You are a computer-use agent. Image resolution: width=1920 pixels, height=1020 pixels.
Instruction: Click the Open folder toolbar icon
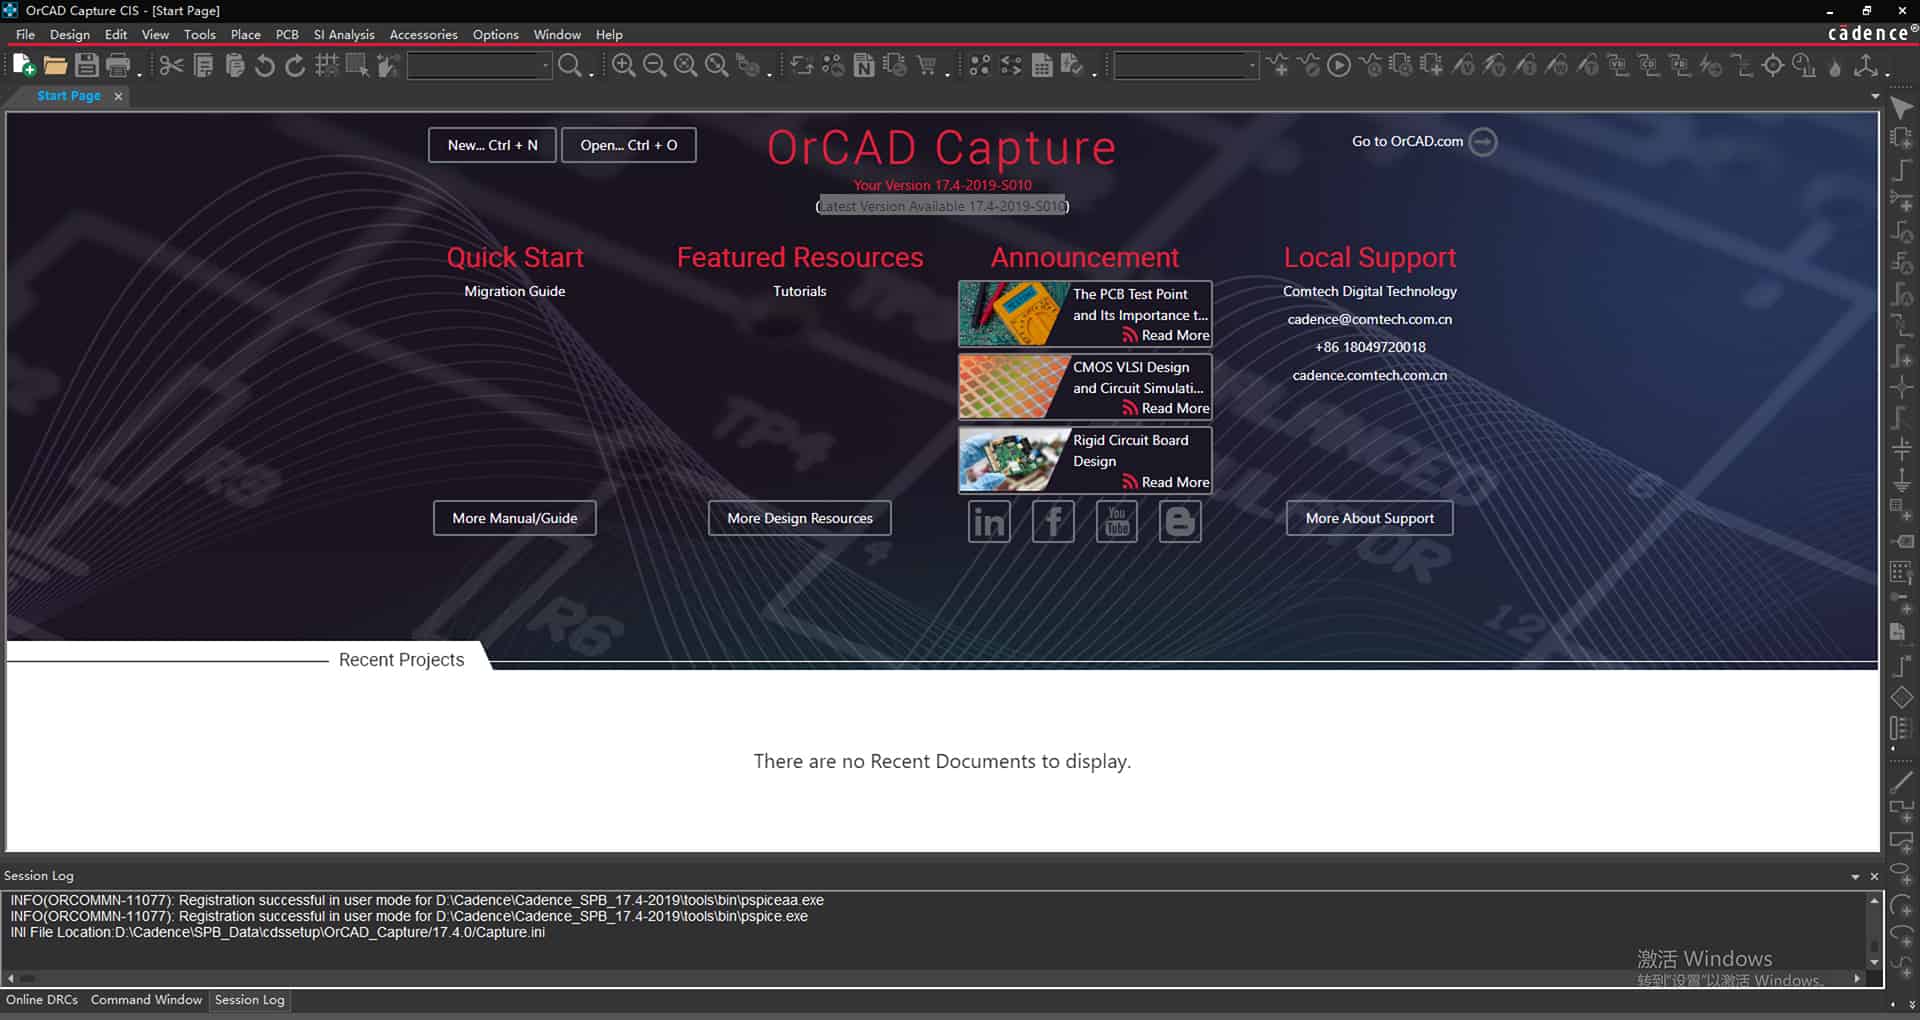point(55,66)
